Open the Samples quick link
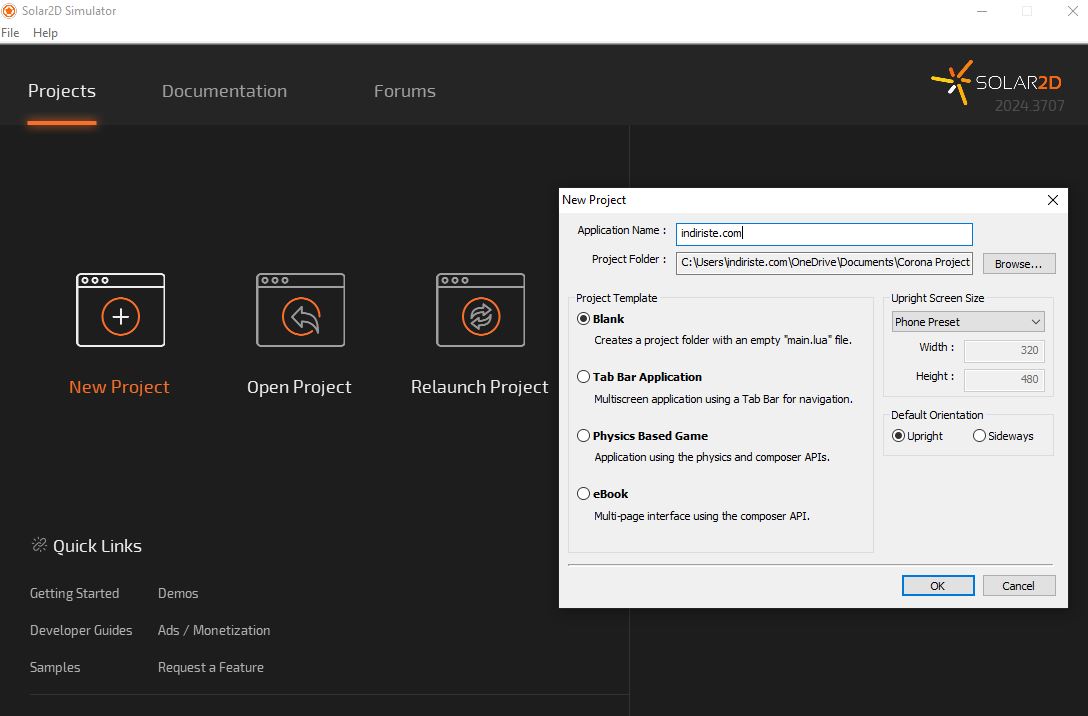Image resolution: width=1088 pixels, height=716 pixels. [55, 667]
